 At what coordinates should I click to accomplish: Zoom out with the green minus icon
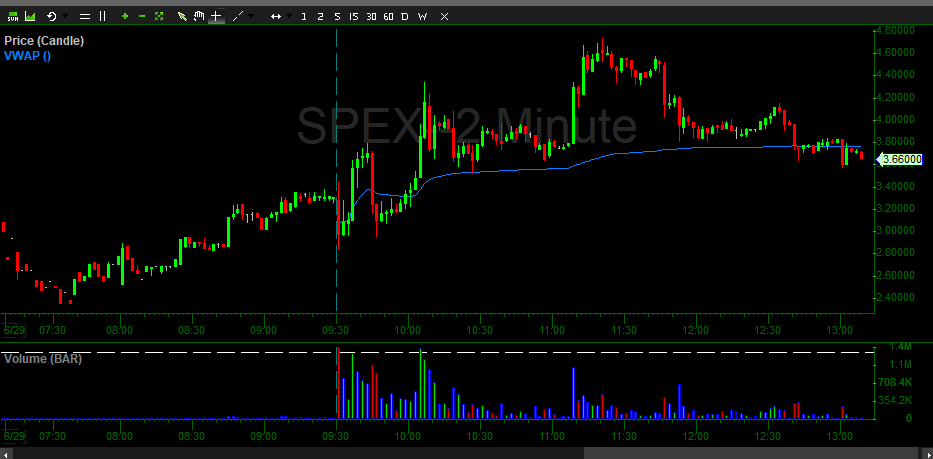pos(142,17)
